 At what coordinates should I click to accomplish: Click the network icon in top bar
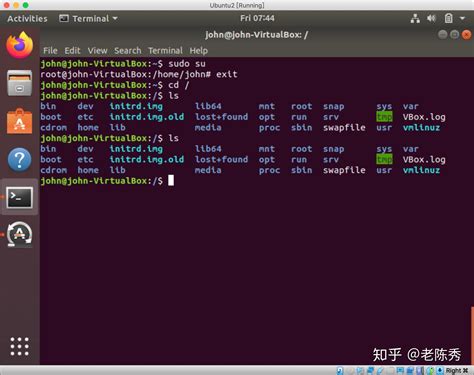click(x=415, y=18)
